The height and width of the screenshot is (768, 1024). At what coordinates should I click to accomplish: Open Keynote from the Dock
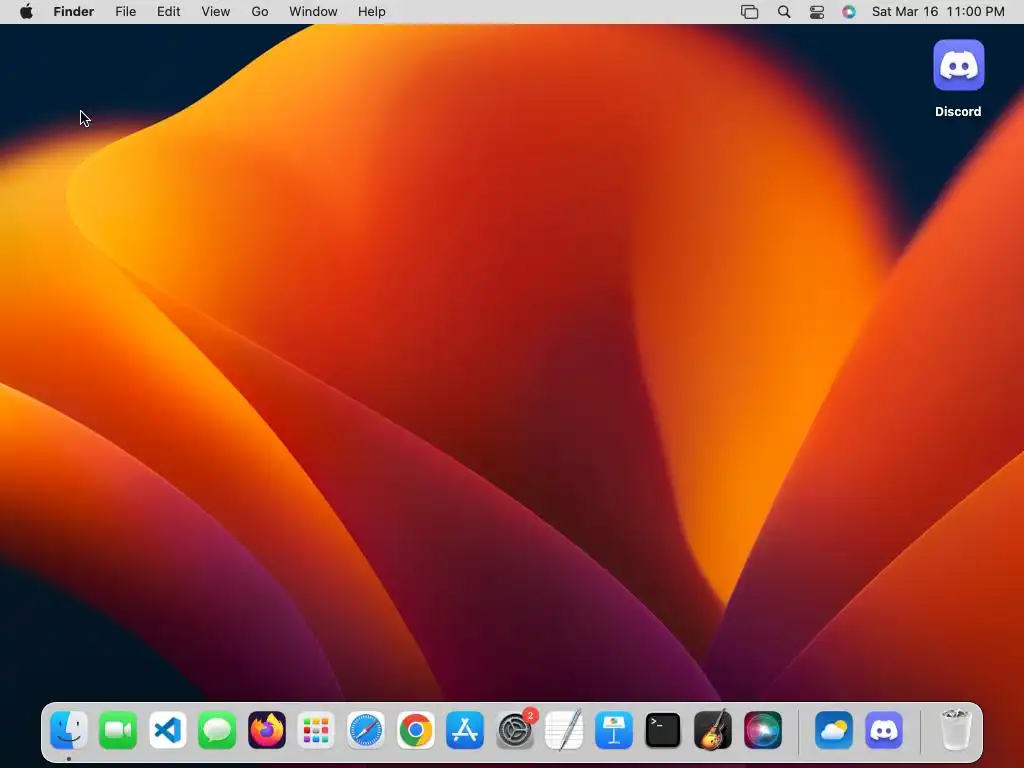613,729
